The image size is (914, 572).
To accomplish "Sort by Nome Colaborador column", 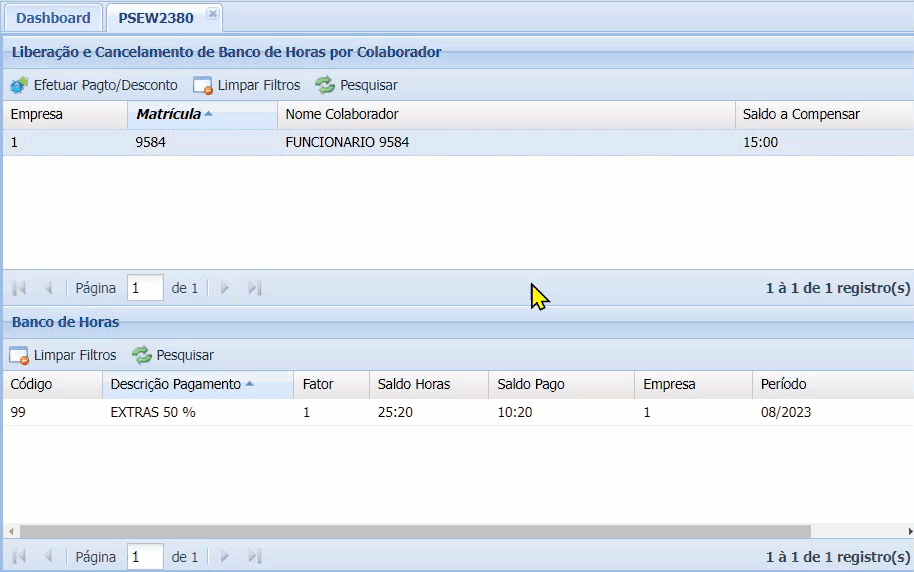I will point(506,114).
